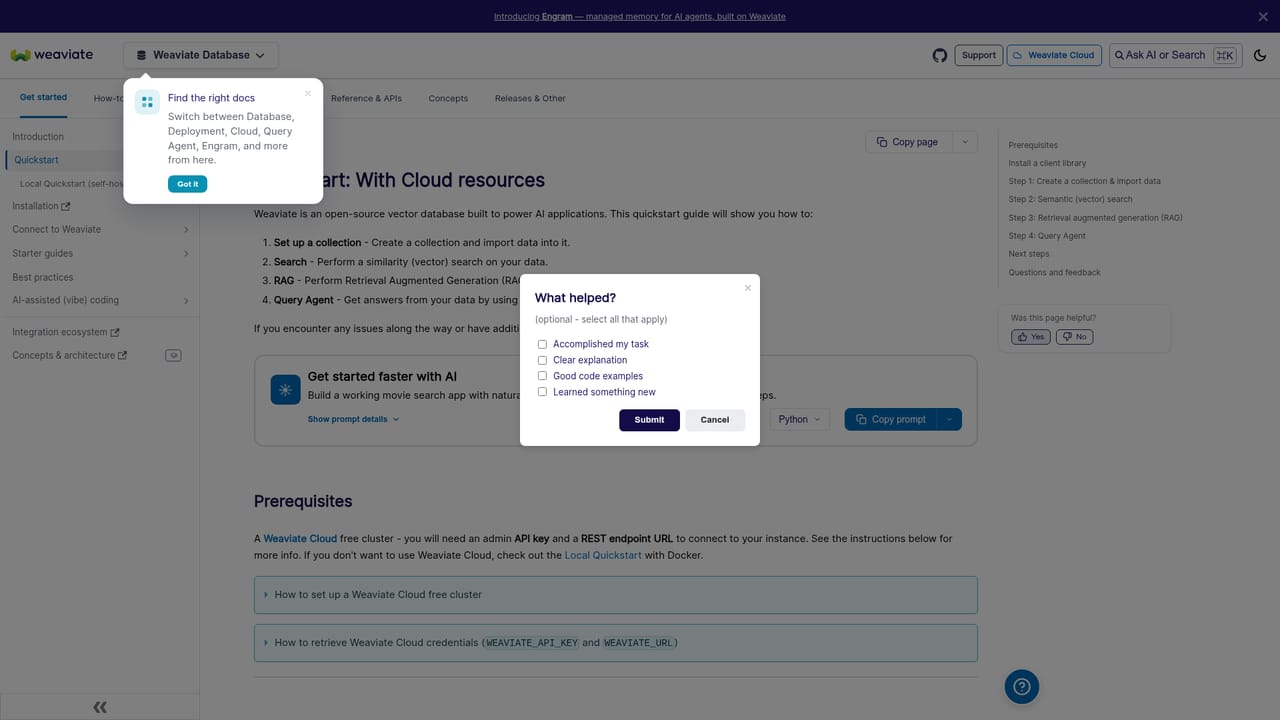Click the icon beside Concepts & architecture
The width and height of the screenshot is (1280, 720).
(173, 355)
